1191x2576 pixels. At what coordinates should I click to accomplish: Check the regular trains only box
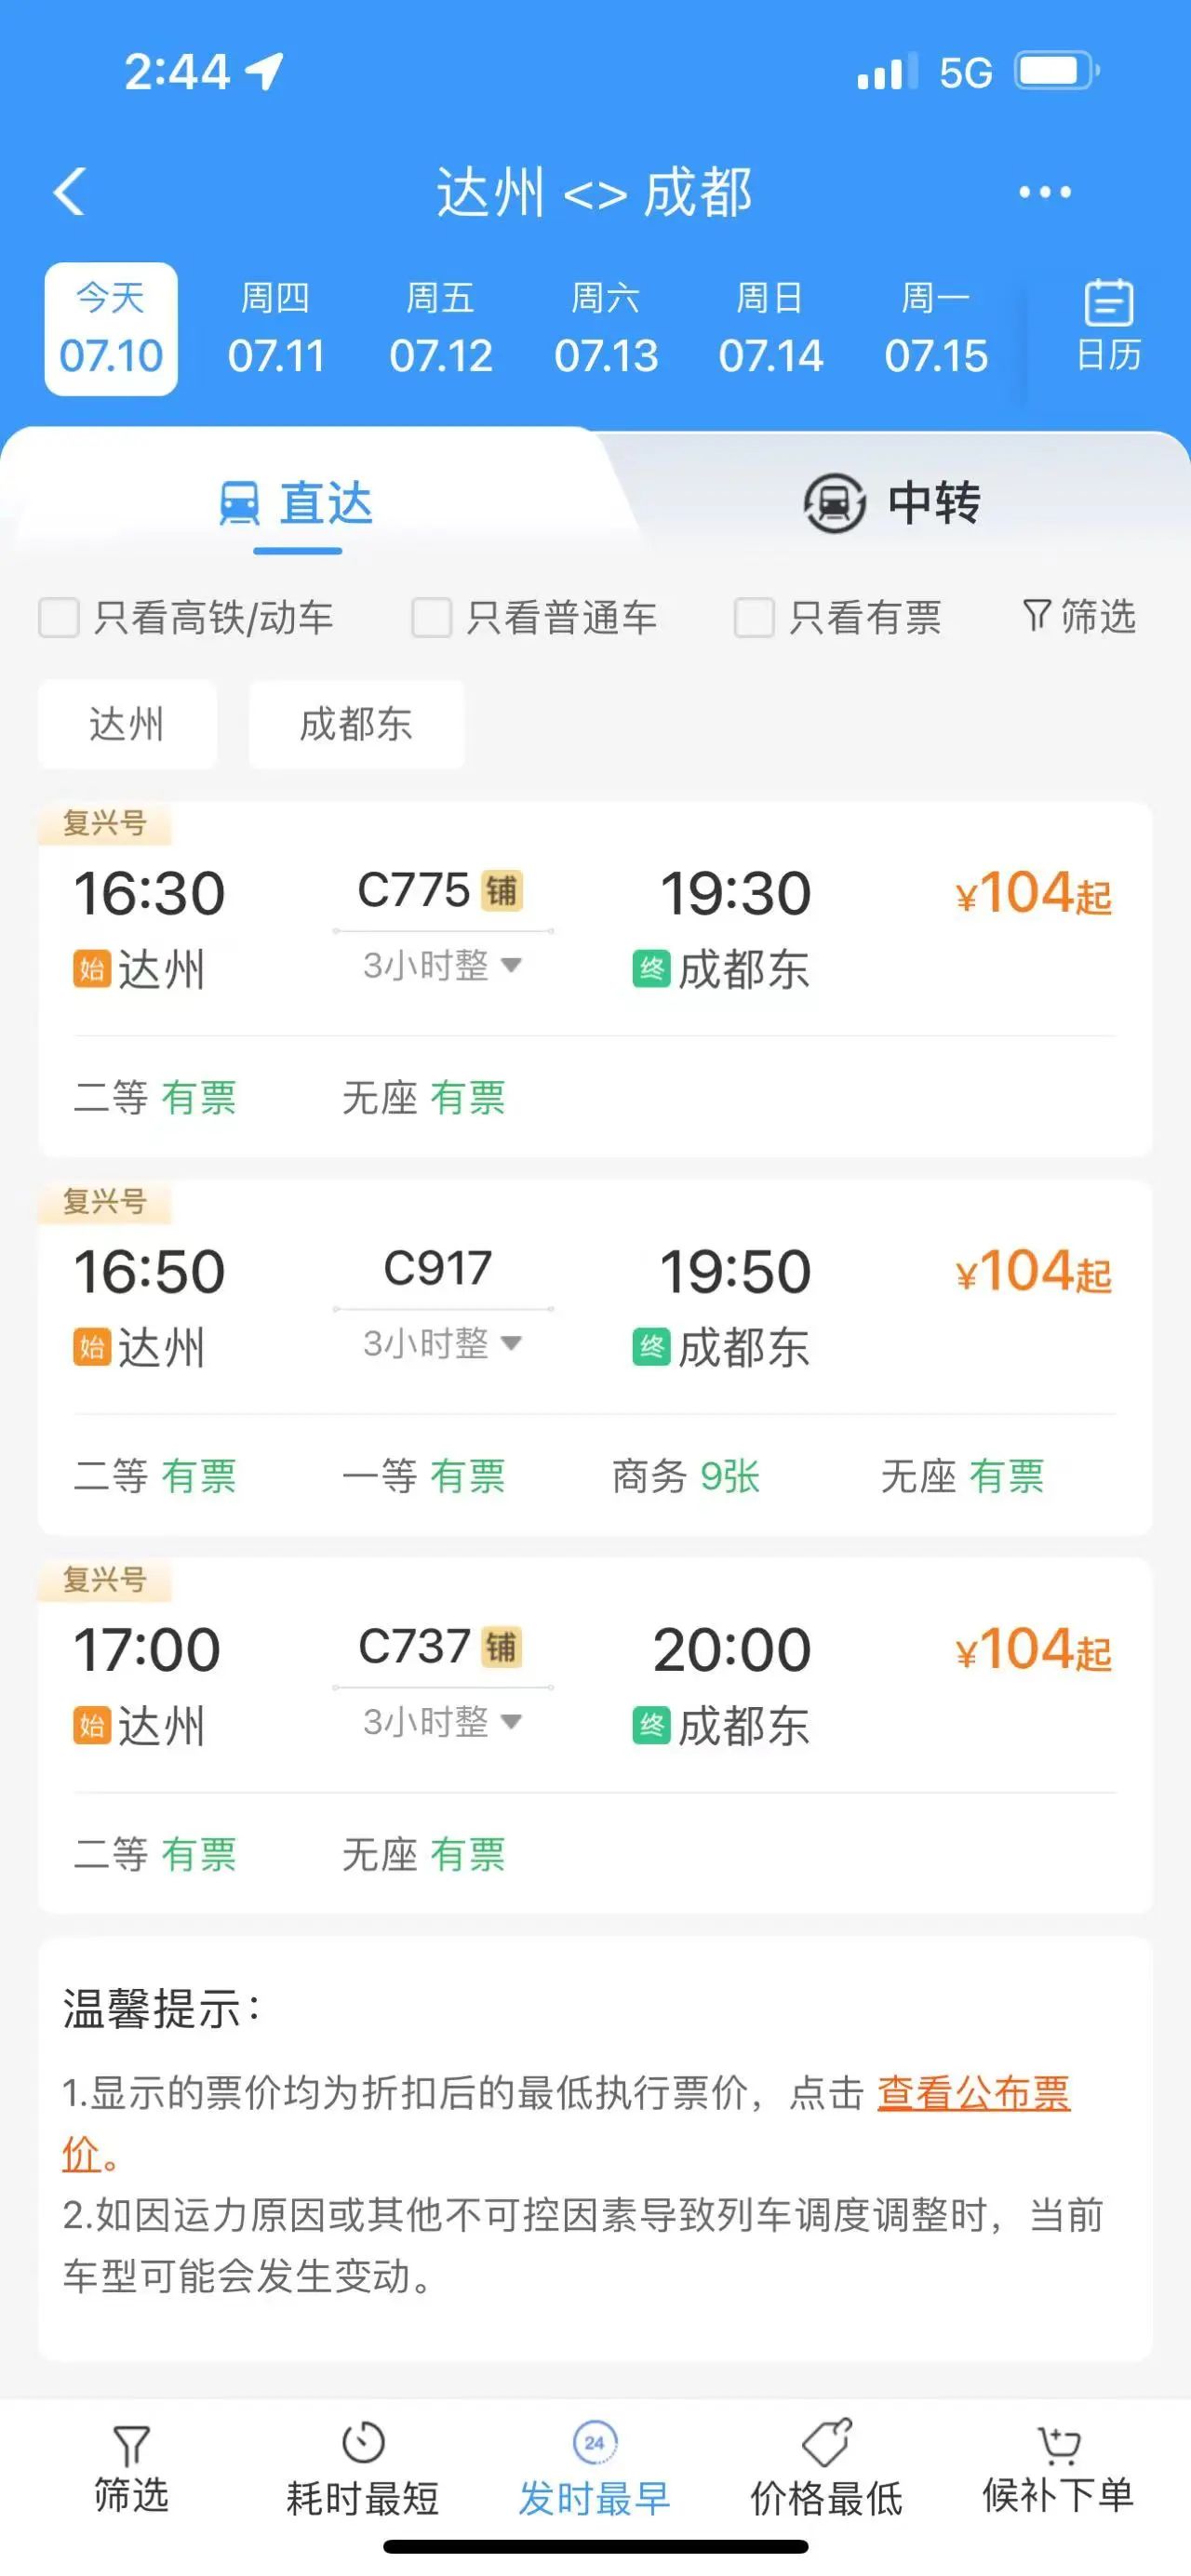(x=432, y=617)
